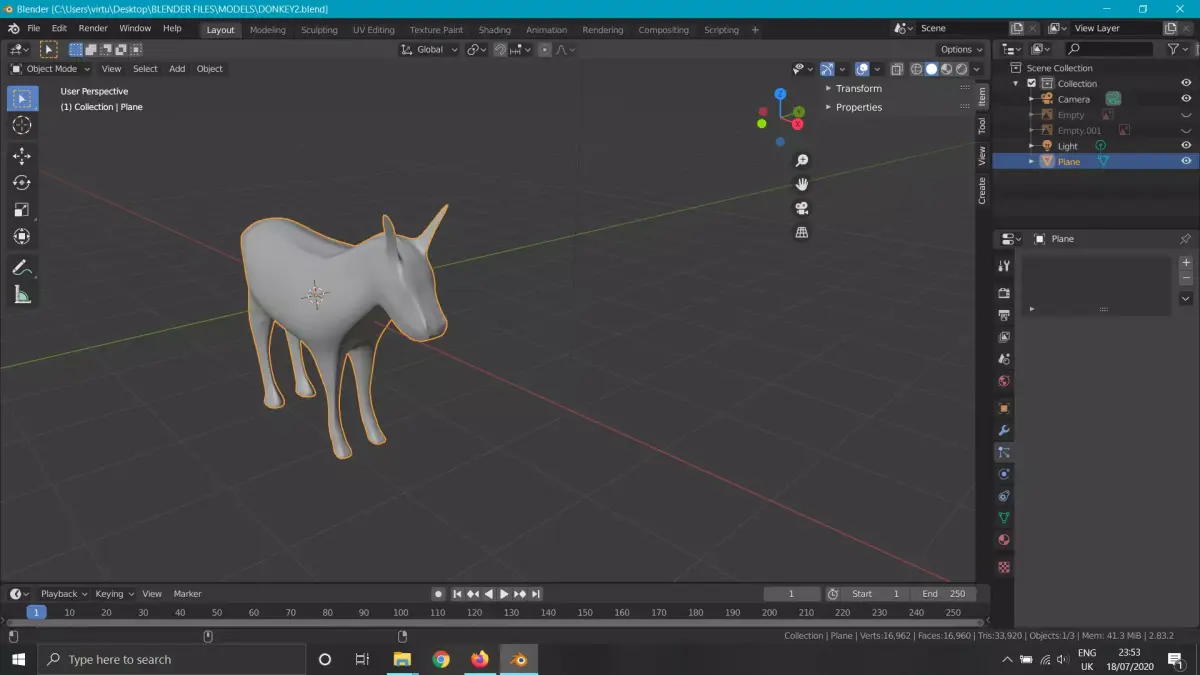The width and height of the screenshot is (1200, 675).
Task: Open the outliner filter dropdown
Action: pyautogui.click(x=1178, y=49)
